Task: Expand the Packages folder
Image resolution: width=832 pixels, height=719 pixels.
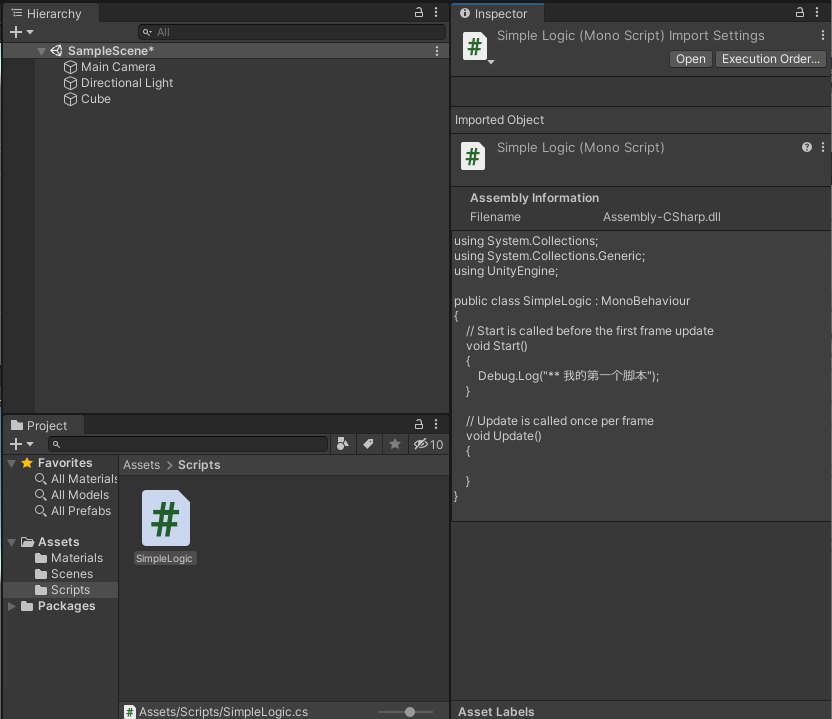Action: click(13, 606)
